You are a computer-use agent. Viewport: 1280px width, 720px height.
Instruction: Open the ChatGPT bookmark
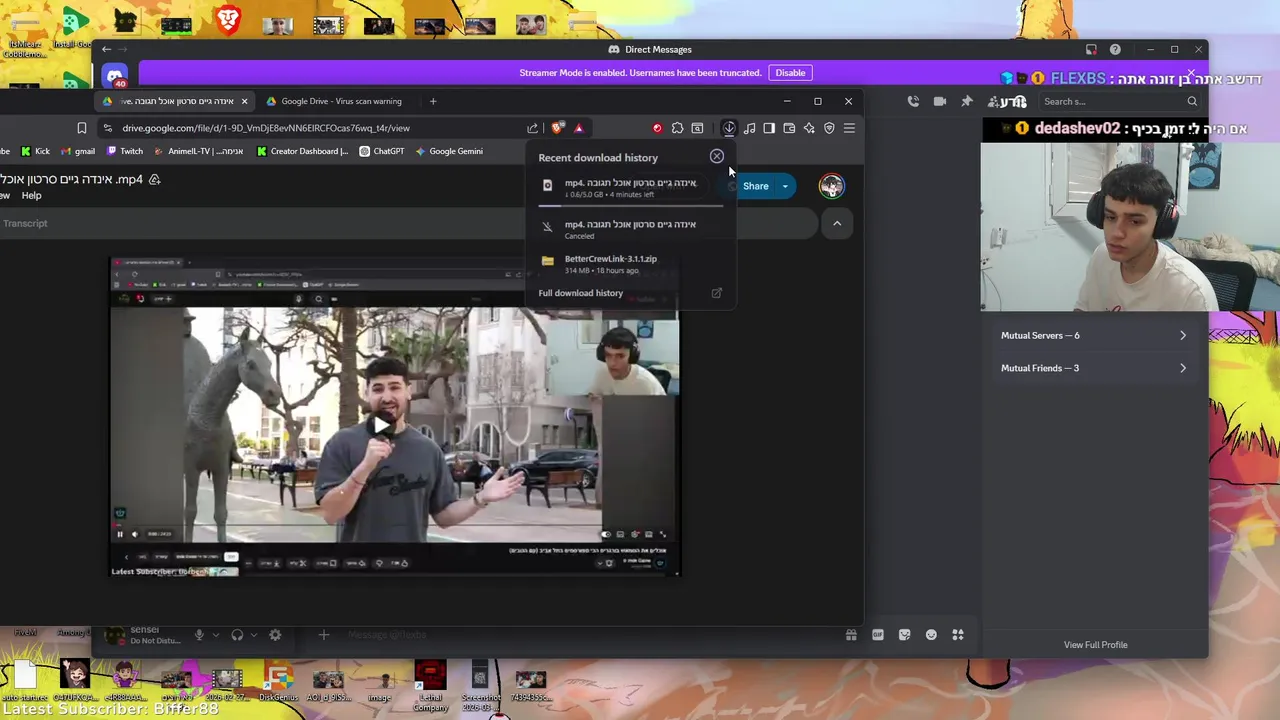point(382,151)
